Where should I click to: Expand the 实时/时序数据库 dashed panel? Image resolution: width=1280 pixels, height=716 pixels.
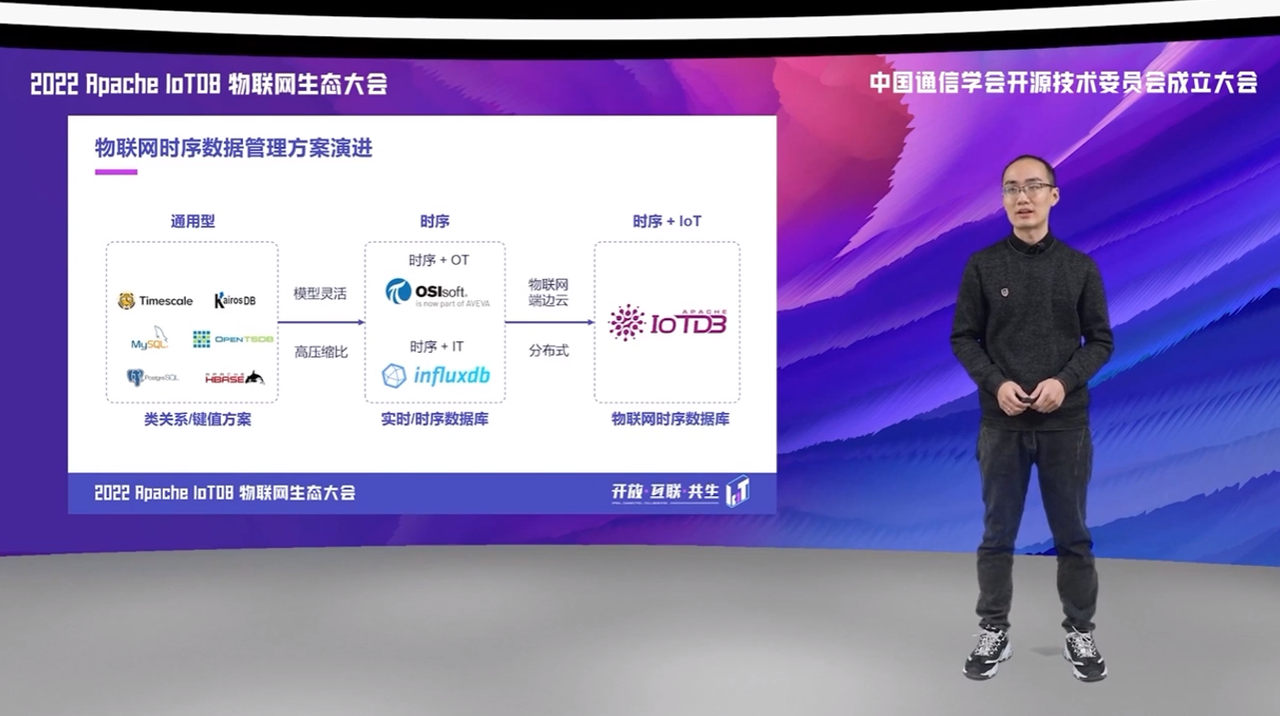[x=437, y=320]
